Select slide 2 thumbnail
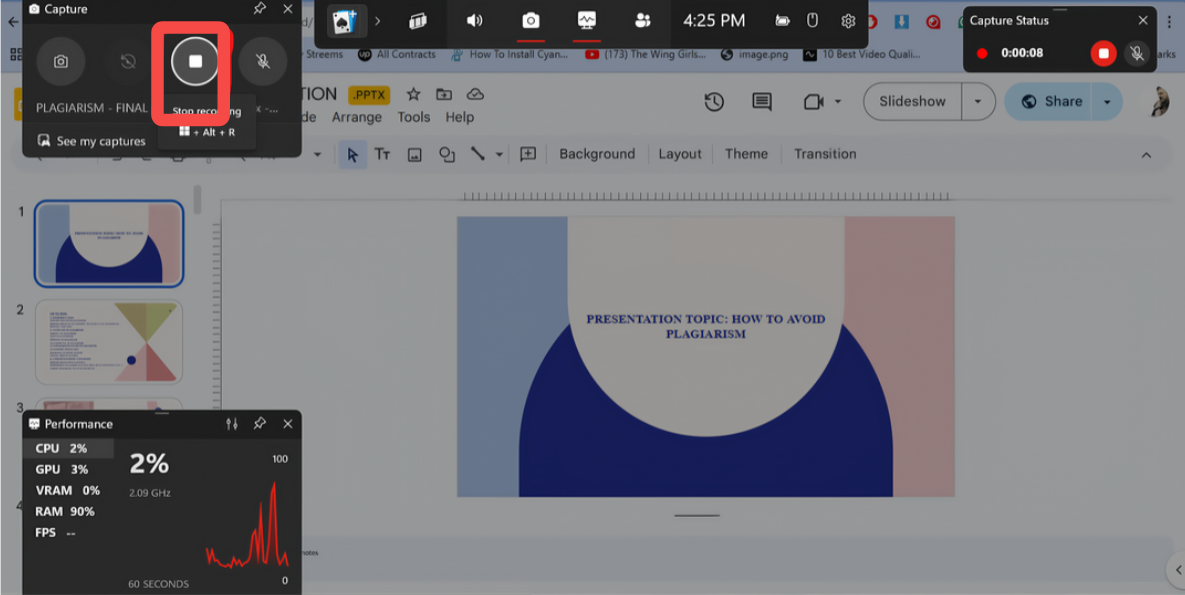Screen dimensions: 1185x595 pyautogui.click(x=110, y=342)
